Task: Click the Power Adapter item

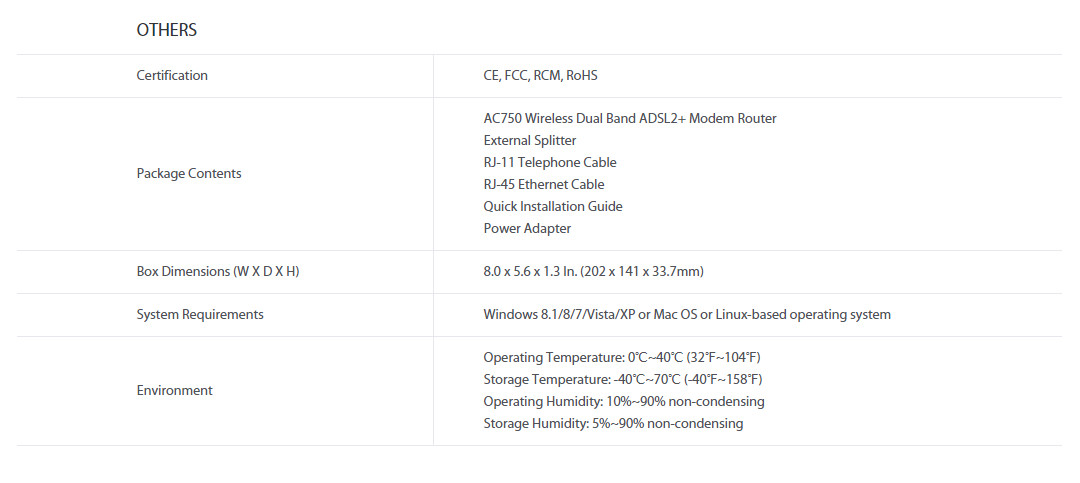Action: click(527, 228)
